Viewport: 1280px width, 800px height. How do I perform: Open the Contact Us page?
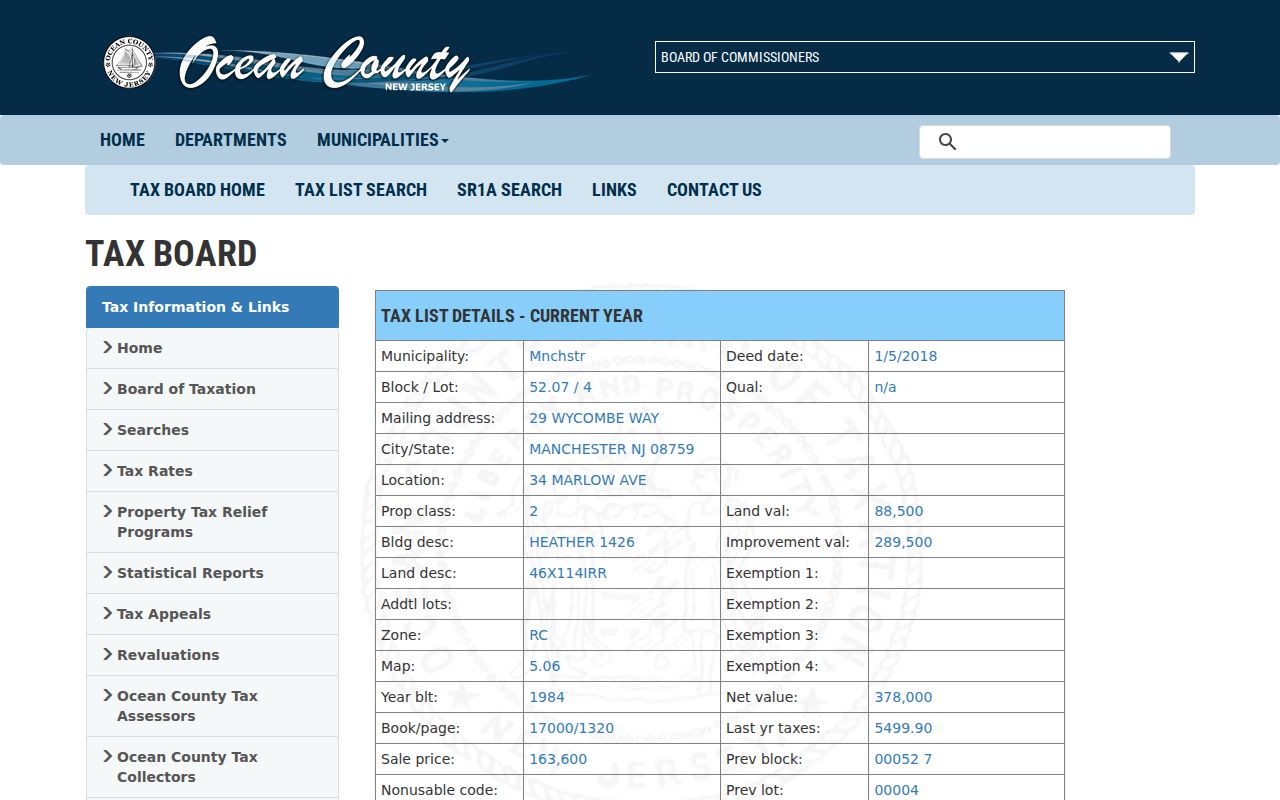714,190
